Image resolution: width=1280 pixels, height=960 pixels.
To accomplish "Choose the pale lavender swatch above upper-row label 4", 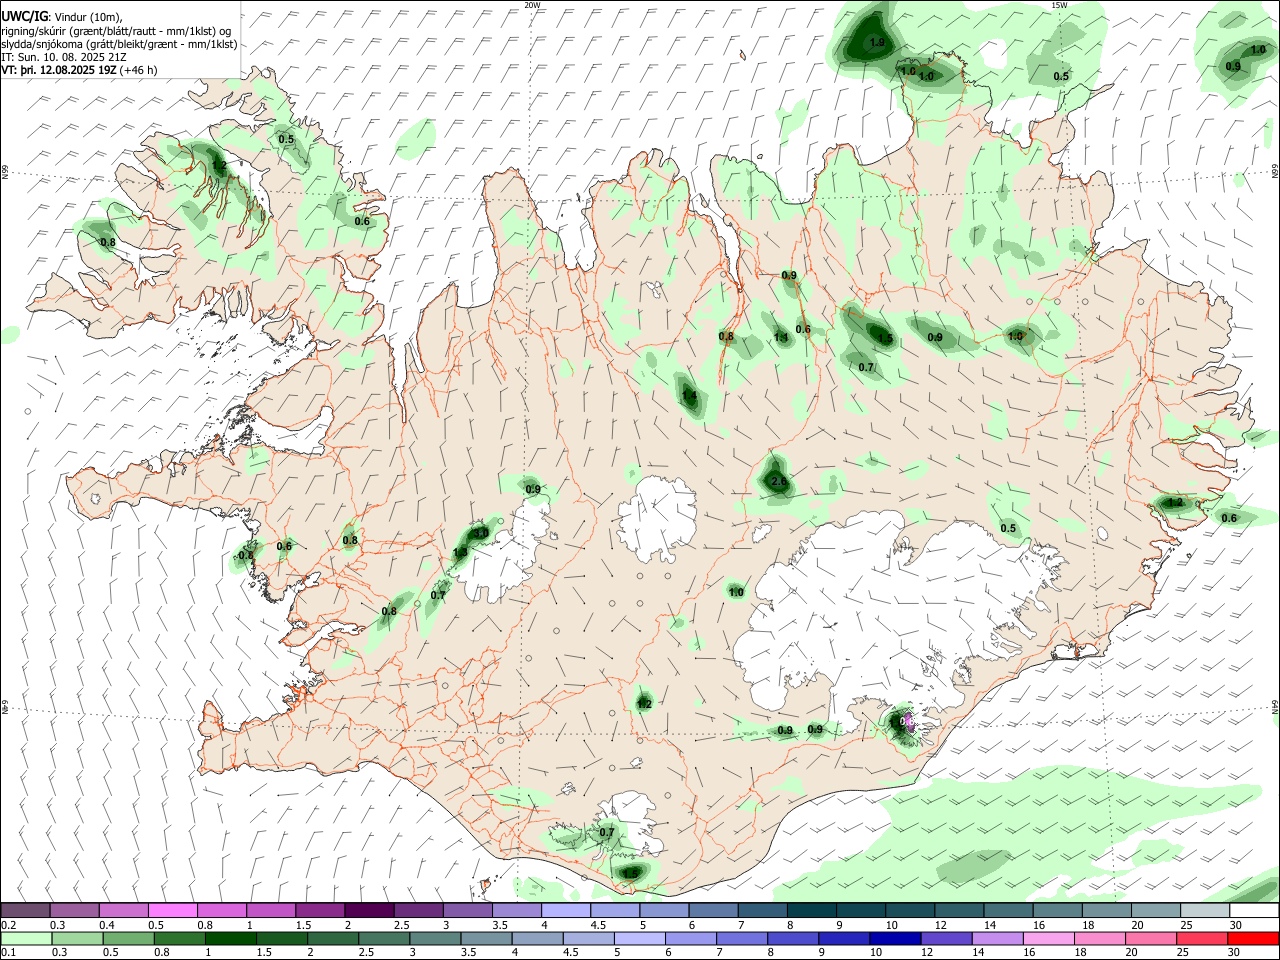I will pos(566,910).
